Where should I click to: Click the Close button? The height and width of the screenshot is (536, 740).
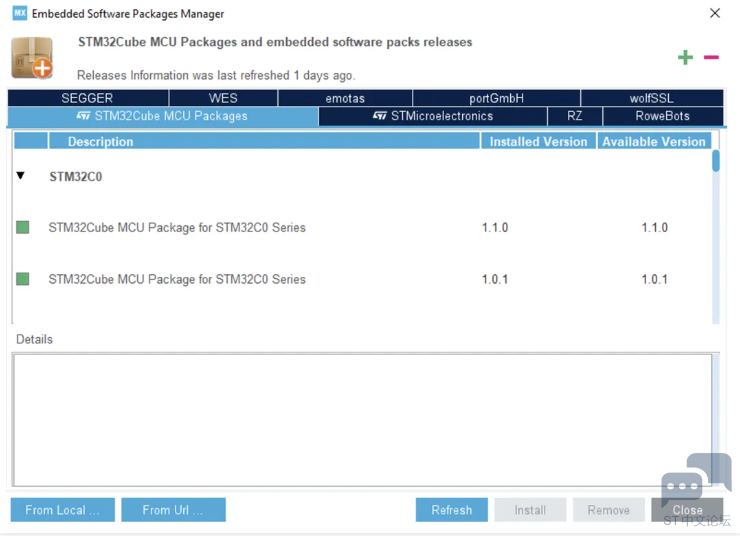687,510
